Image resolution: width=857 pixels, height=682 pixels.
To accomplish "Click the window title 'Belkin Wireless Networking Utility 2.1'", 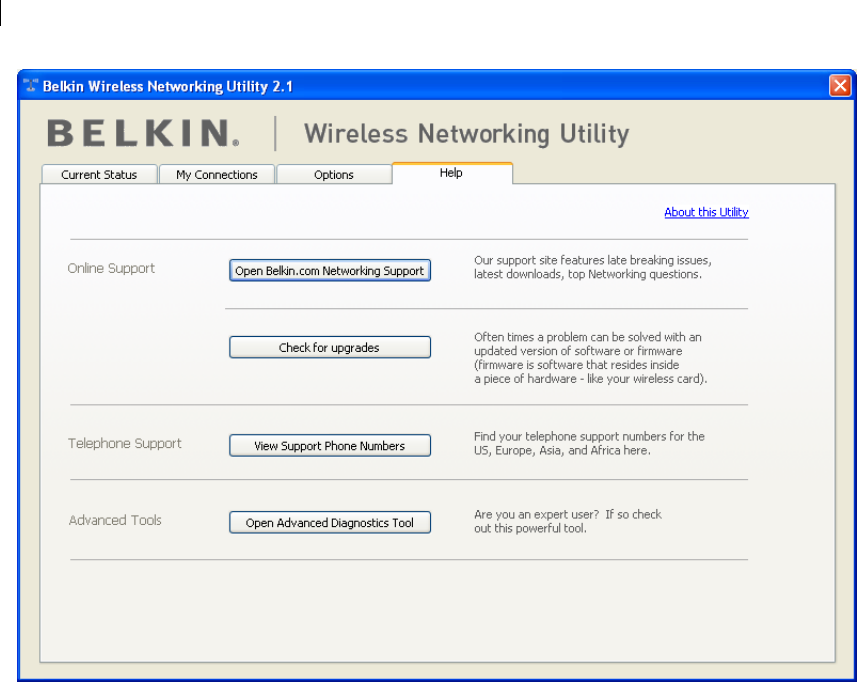I will pos(168,86).
